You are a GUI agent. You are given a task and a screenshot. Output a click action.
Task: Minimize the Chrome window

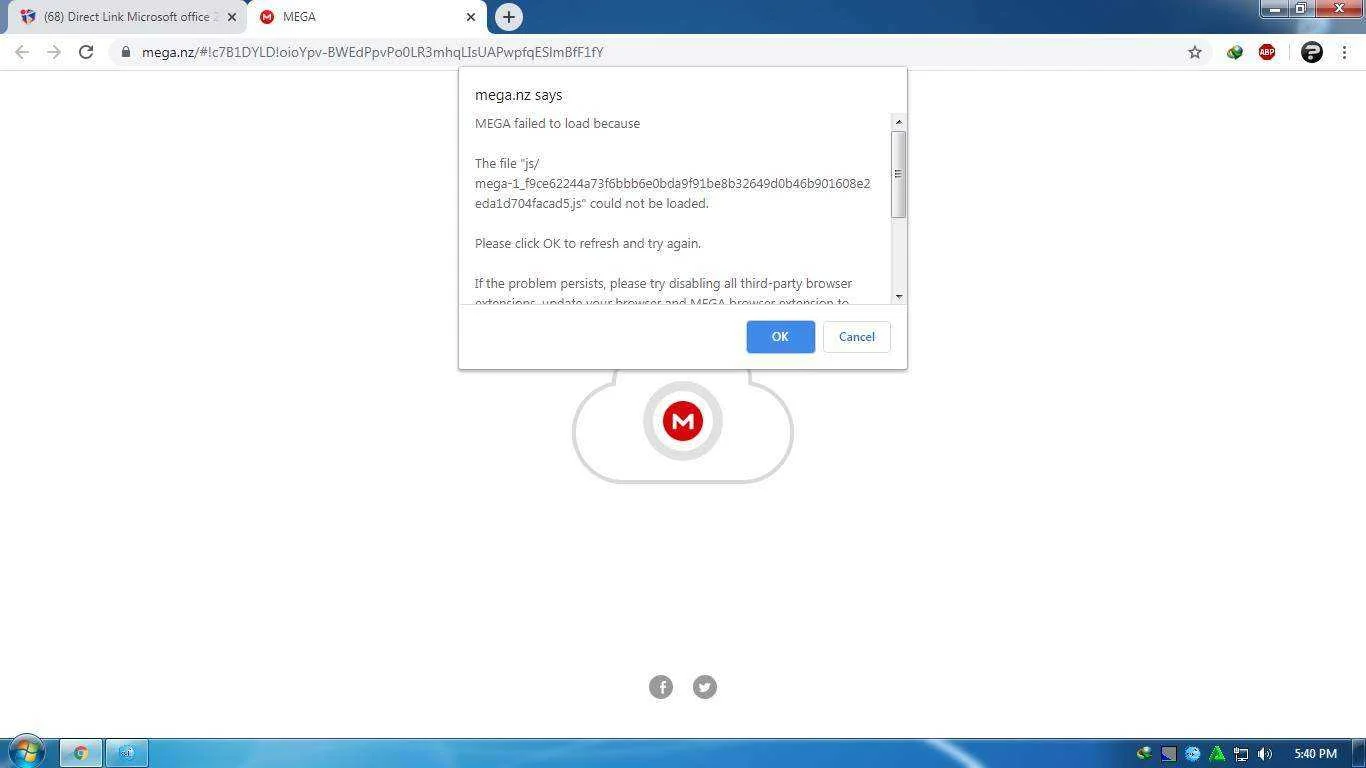coord(1274,9)
